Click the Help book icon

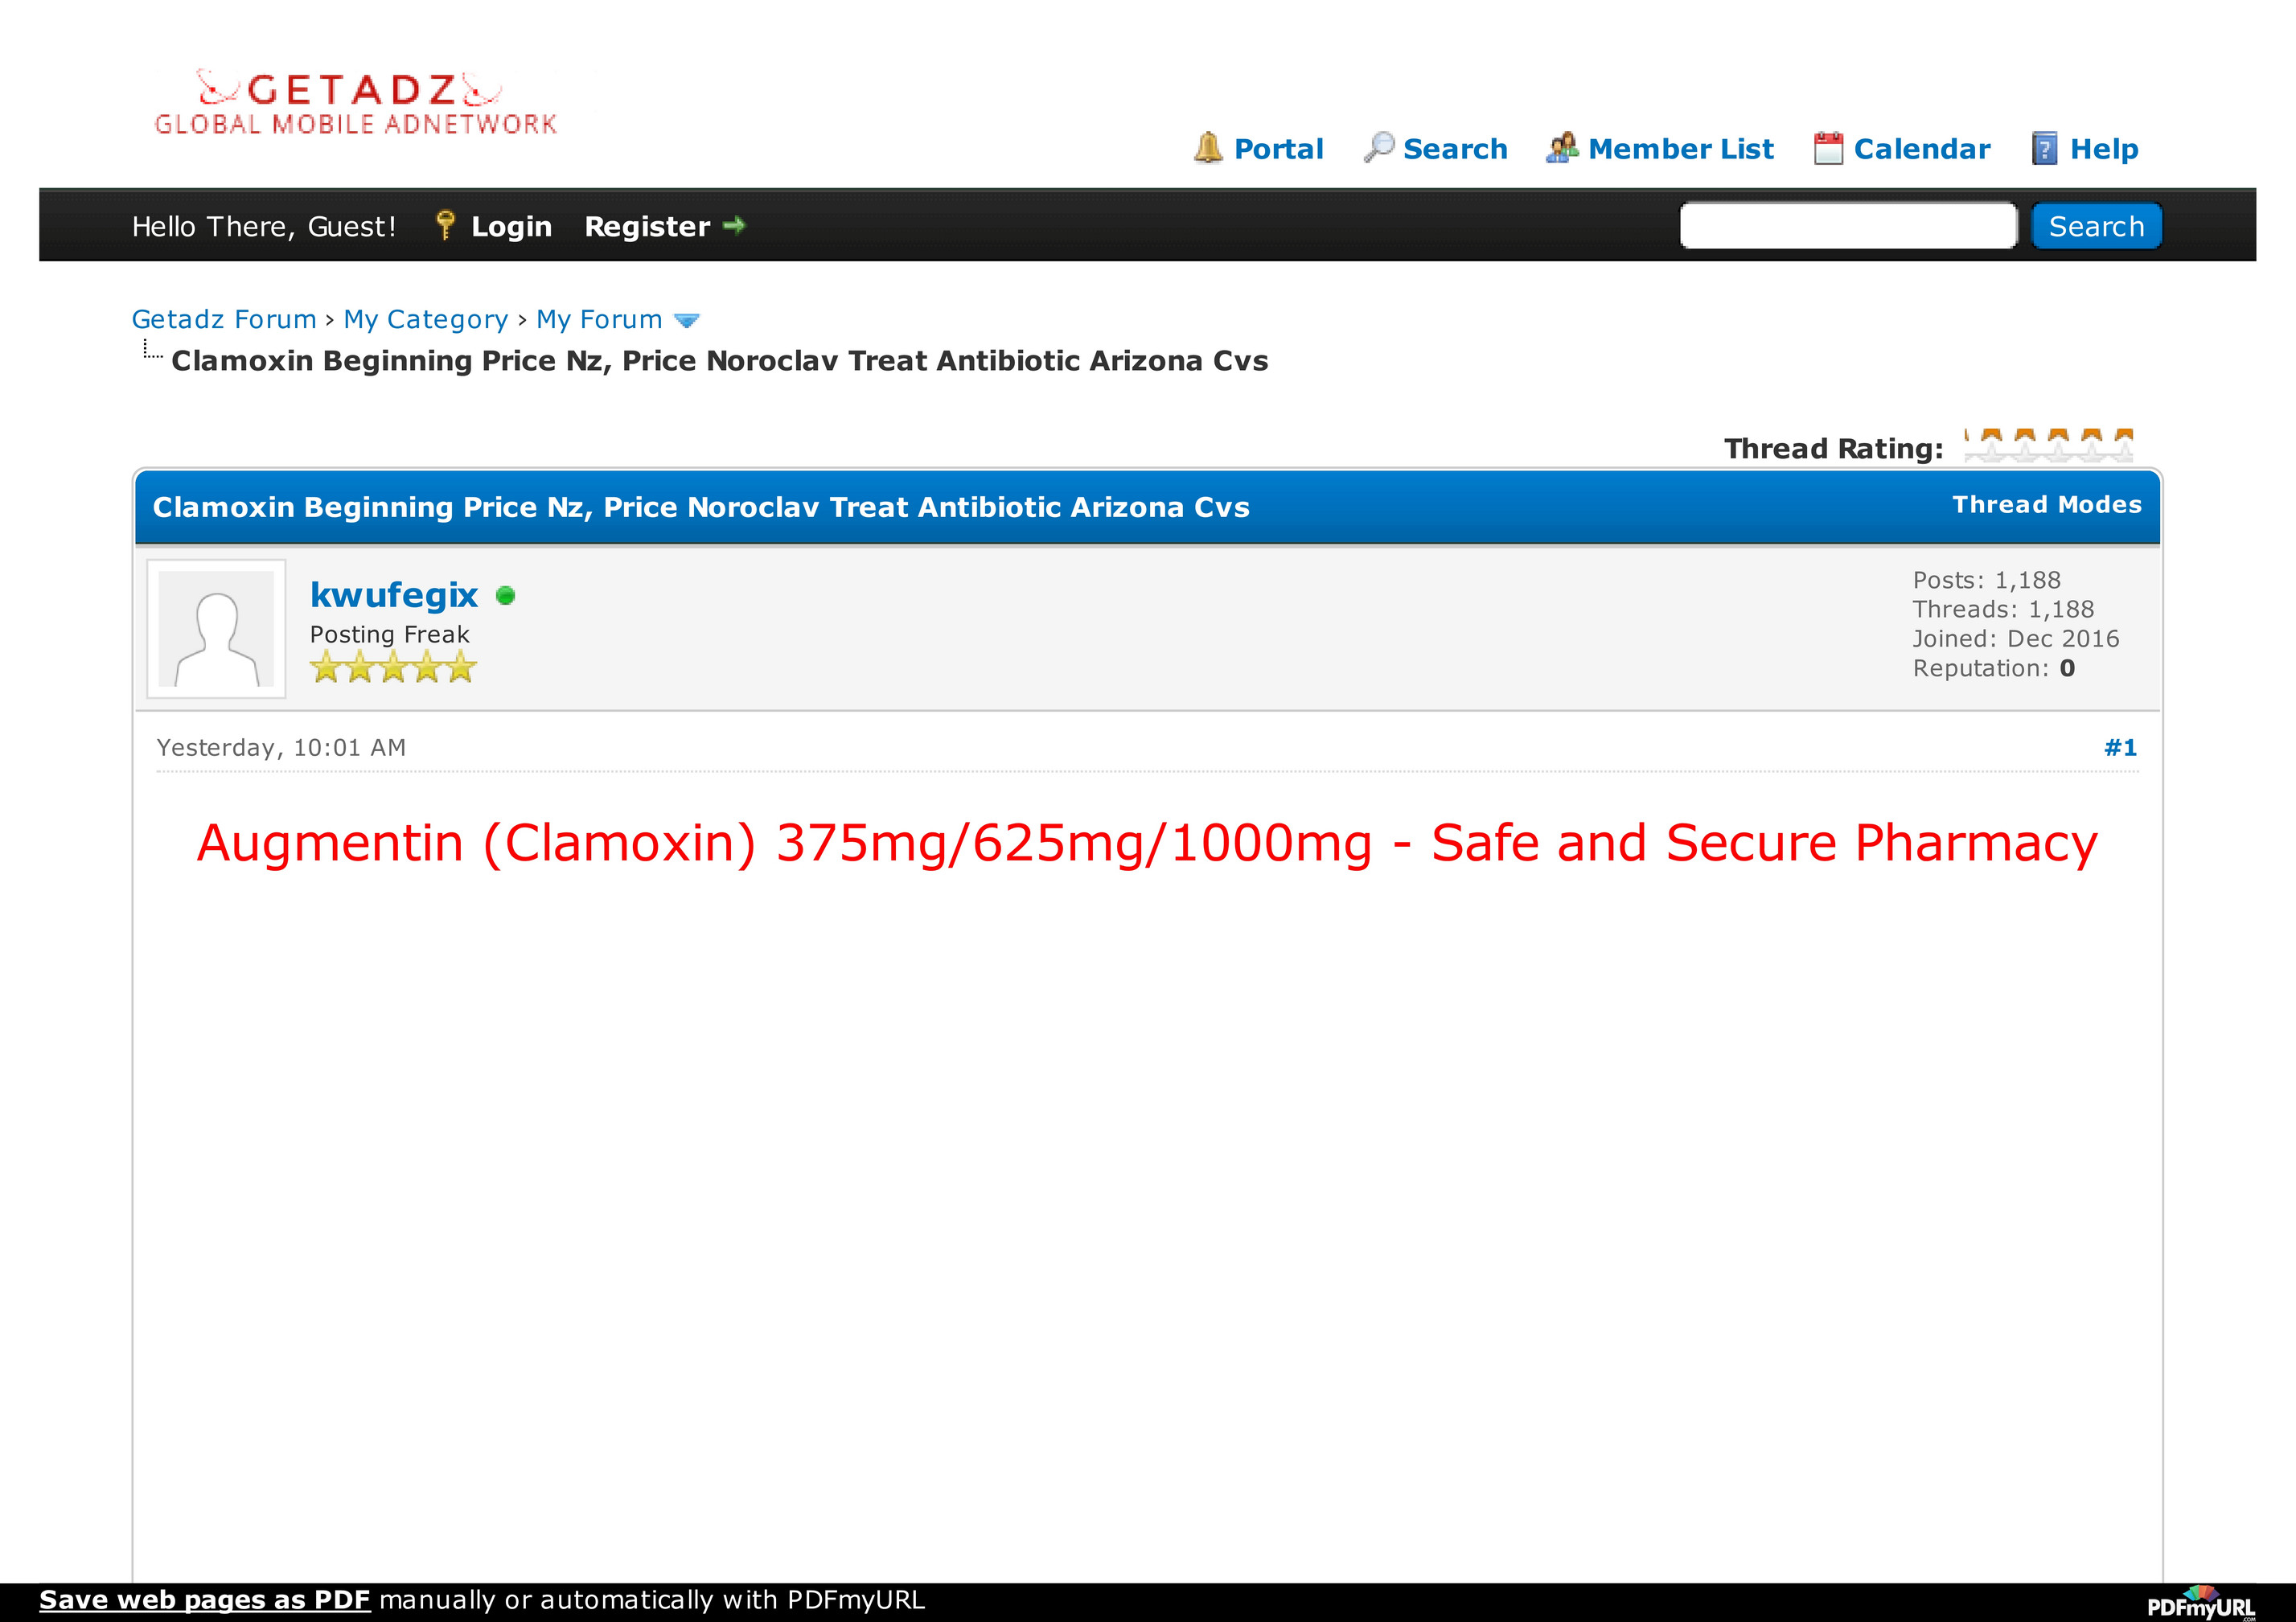click(2044, 149)
